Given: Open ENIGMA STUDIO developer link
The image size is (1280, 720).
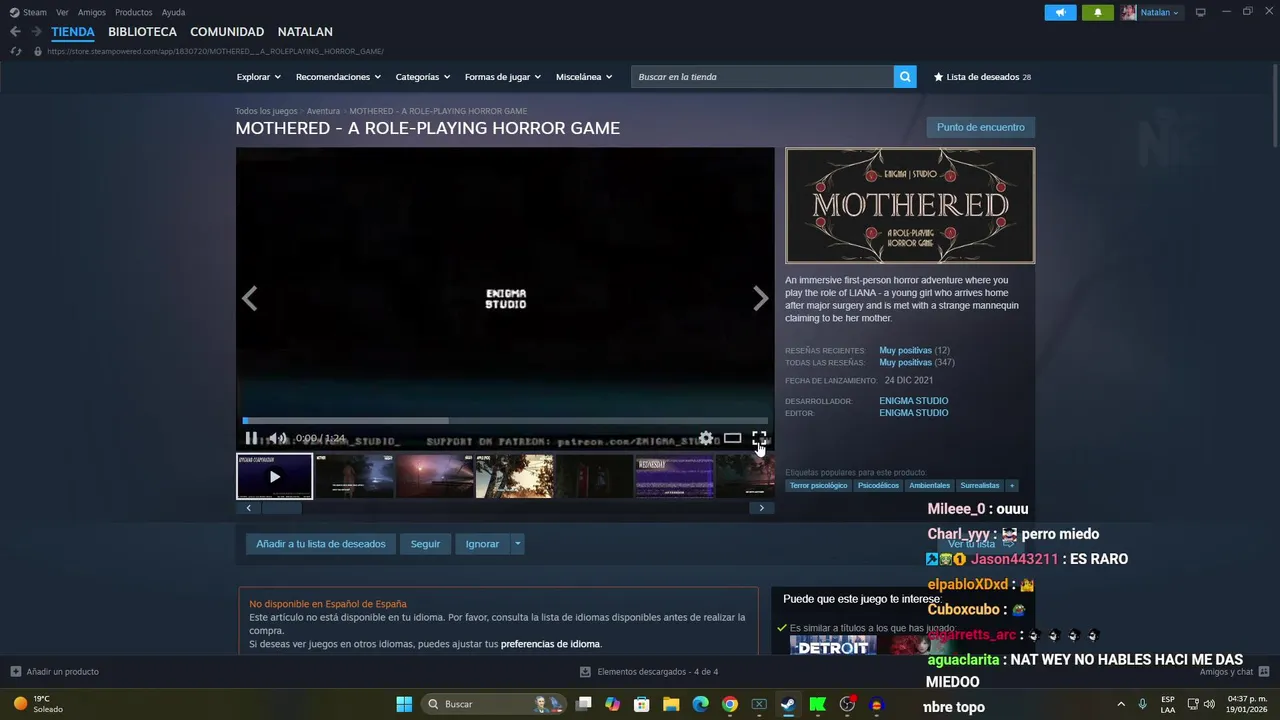Looking at the screenshot, I should [913, 401].
